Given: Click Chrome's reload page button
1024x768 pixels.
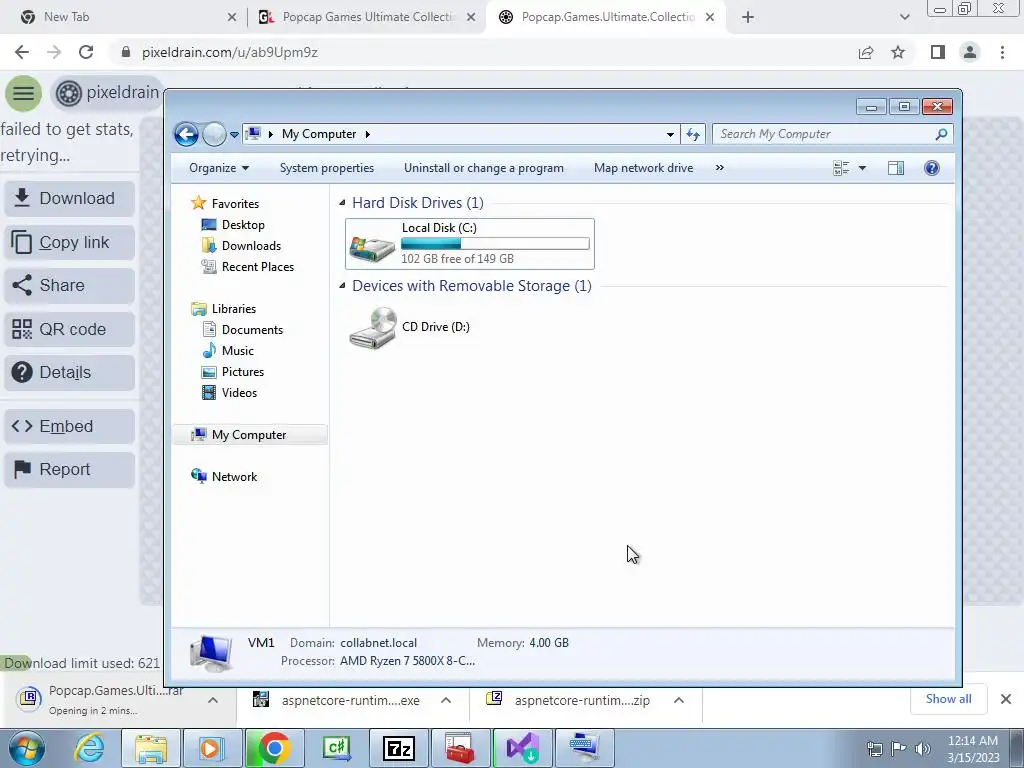Looking at the screenshot, I should (x=86, y=52).
